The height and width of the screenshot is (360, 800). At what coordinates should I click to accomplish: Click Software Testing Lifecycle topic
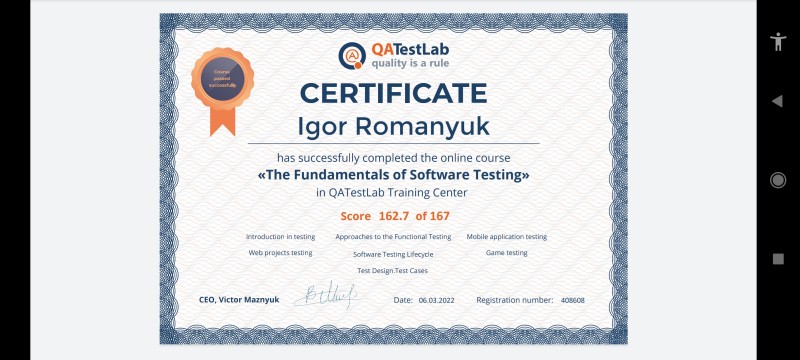pyautogui.click(x=393, y=254)
